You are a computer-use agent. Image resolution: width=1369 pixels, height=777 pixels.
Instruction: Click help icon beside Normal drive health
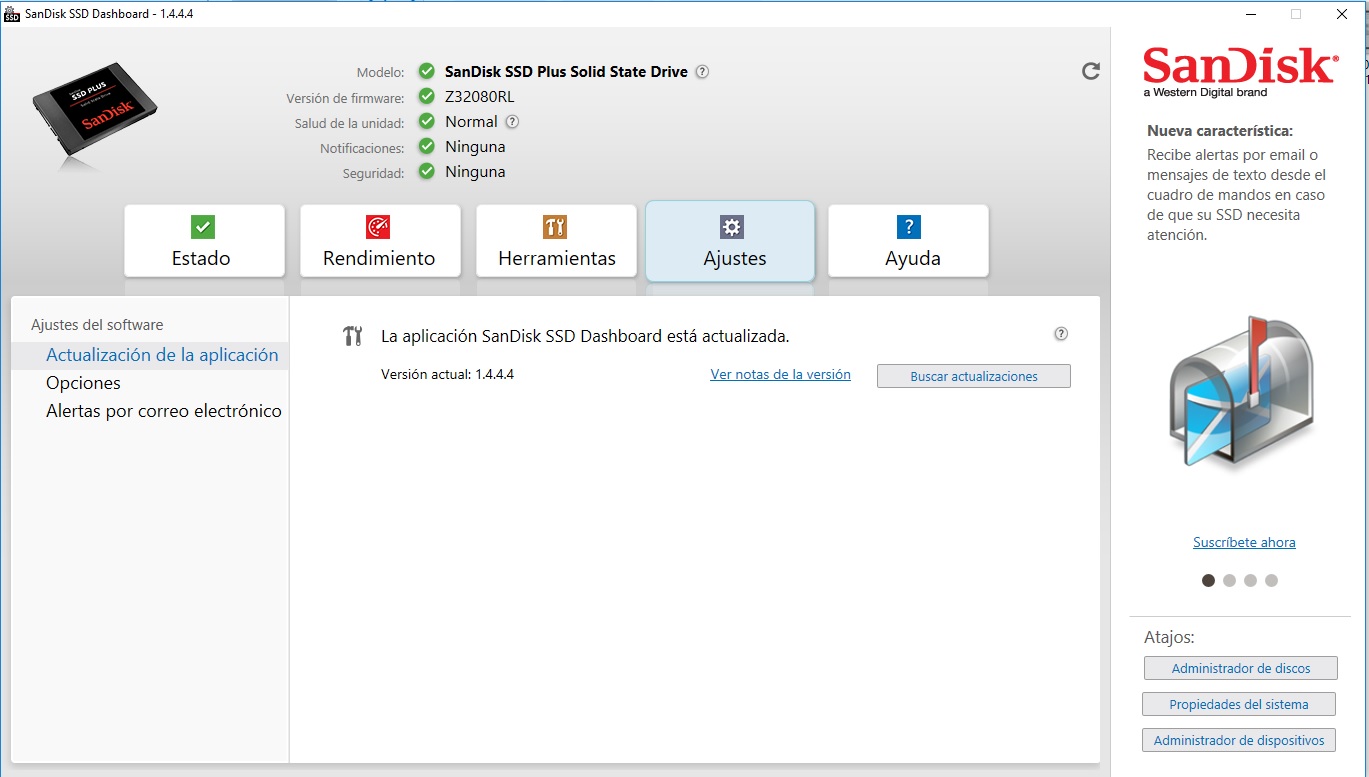[x=512, y=122]
